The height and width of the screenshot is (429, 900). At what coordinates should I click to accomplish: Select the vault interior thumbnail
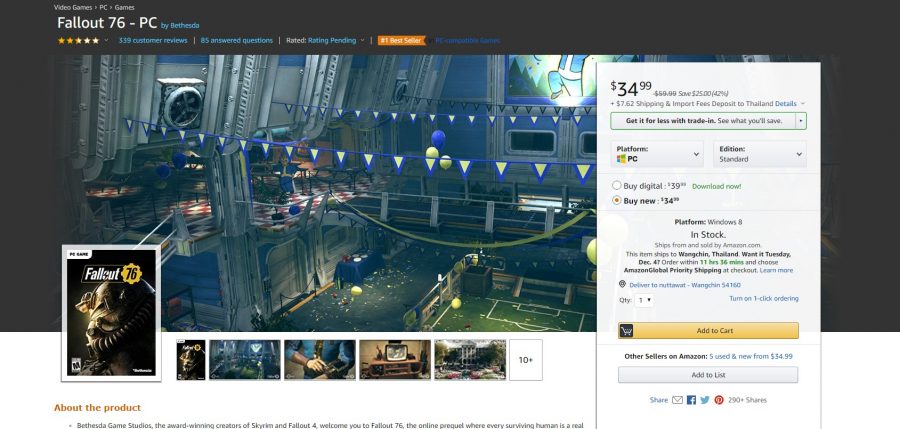245,360
